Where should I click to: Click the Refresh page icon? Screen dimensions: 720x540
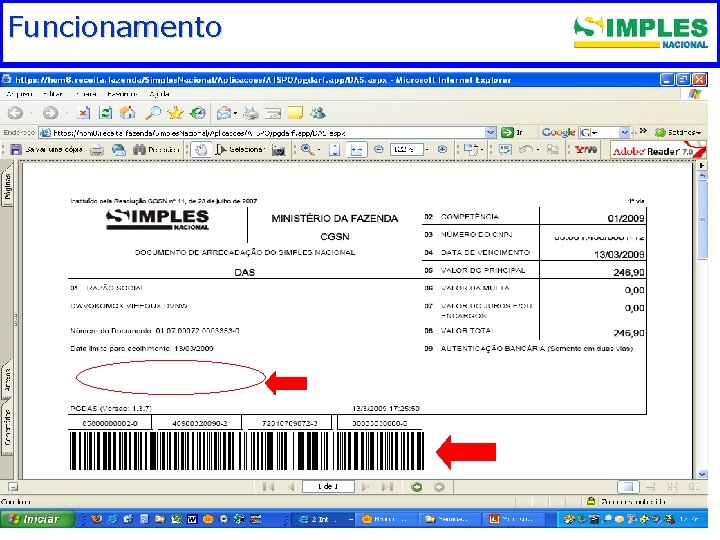tap(106, 112)
